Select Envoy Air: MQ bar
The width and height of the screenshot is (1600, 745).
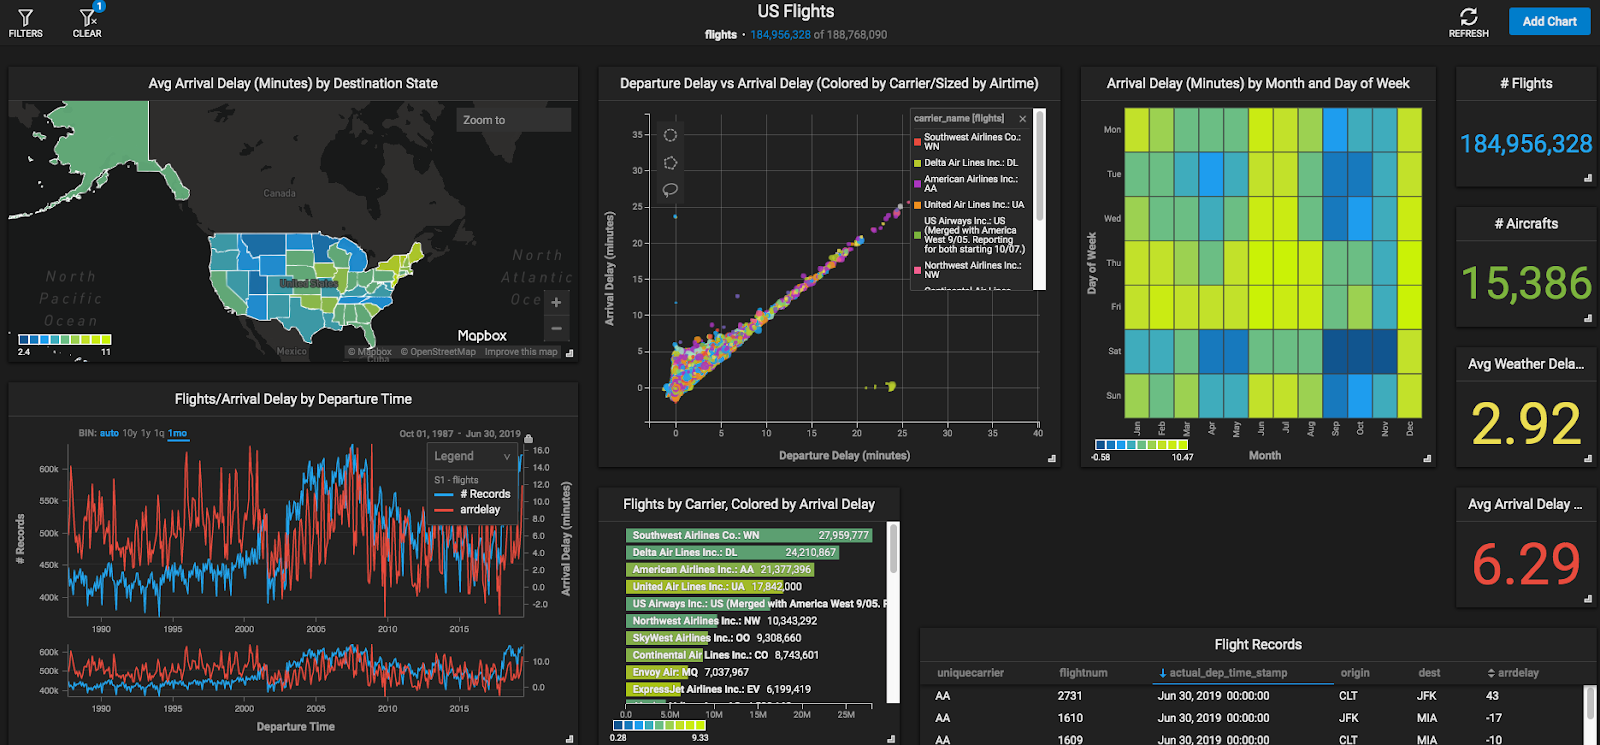click(657, 672)
